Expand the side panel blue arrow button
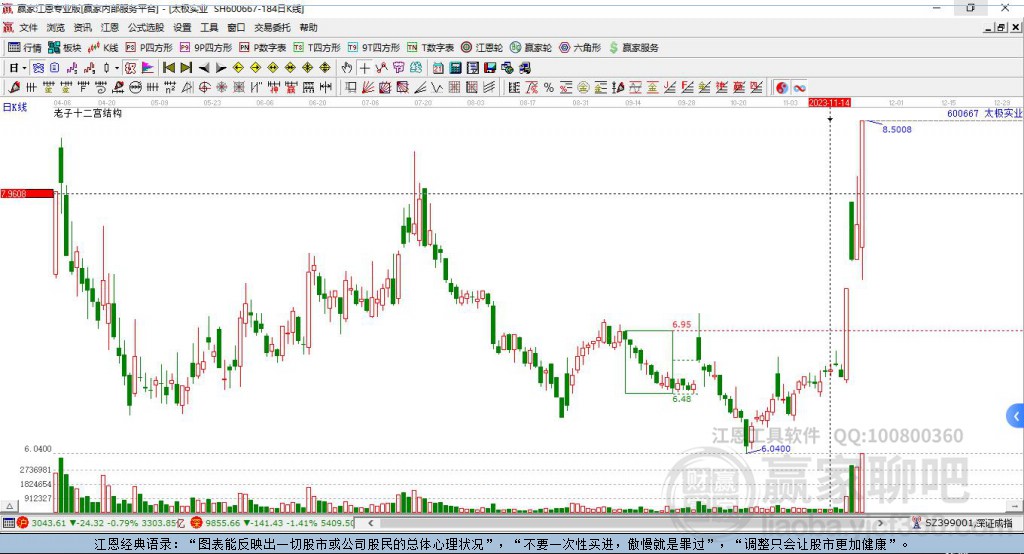The image size is (1024, 554). 1016,416
